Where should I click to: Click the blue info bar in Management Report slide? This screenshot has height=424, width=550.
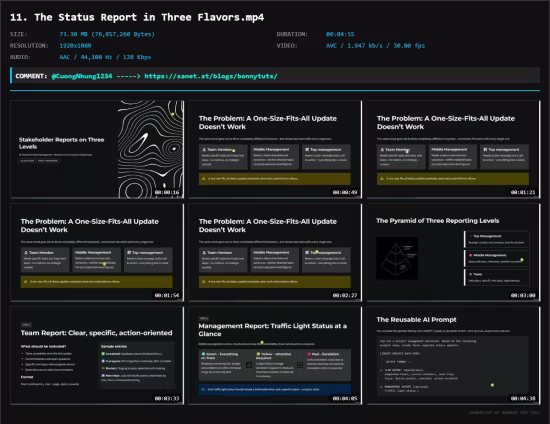pyautogui.click(x=275, y=389)
